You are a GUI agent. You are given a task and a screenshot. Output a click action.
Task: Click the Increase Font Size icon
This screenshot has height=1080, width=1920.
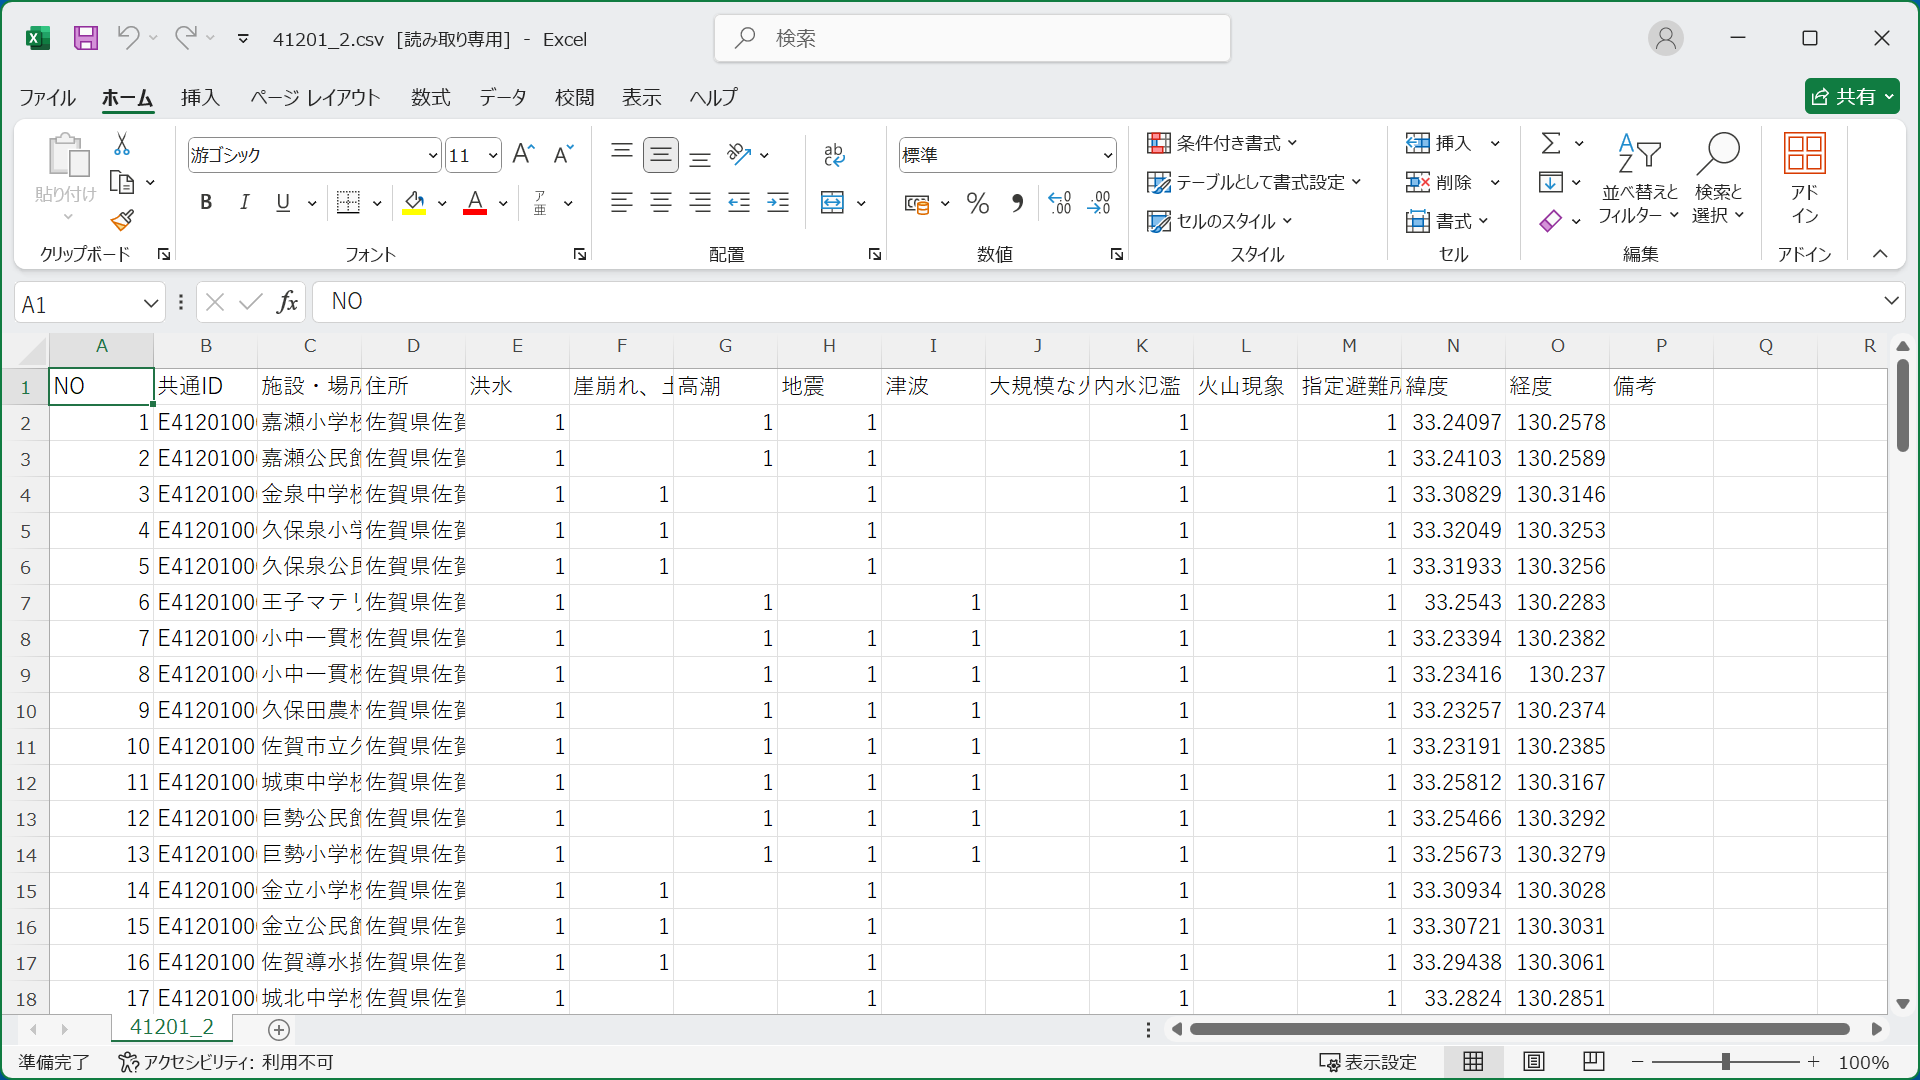pyautogui.click(x=523, y=154)
